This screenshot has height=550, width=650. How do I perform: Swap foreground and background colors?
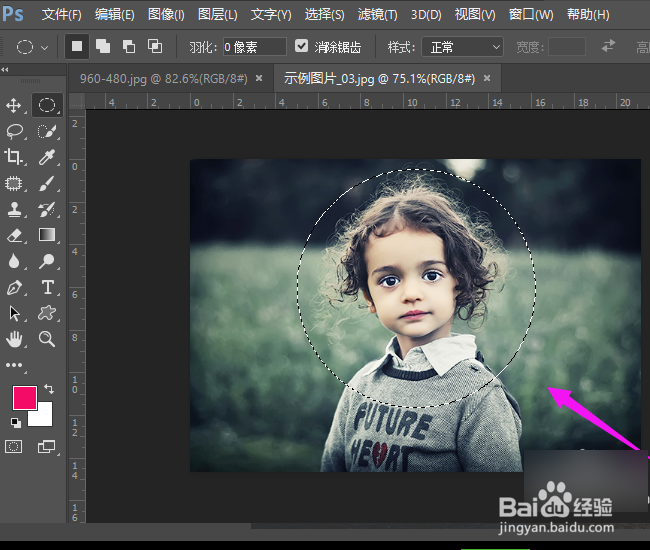[x=49, y=389]
